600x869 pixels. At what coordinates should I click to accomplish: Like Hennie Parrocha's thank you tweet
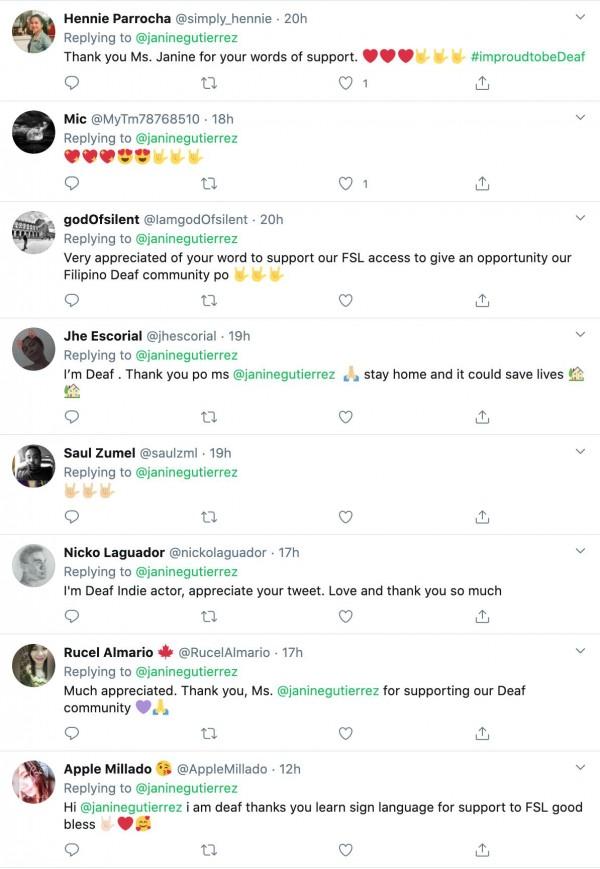(346, 83)
